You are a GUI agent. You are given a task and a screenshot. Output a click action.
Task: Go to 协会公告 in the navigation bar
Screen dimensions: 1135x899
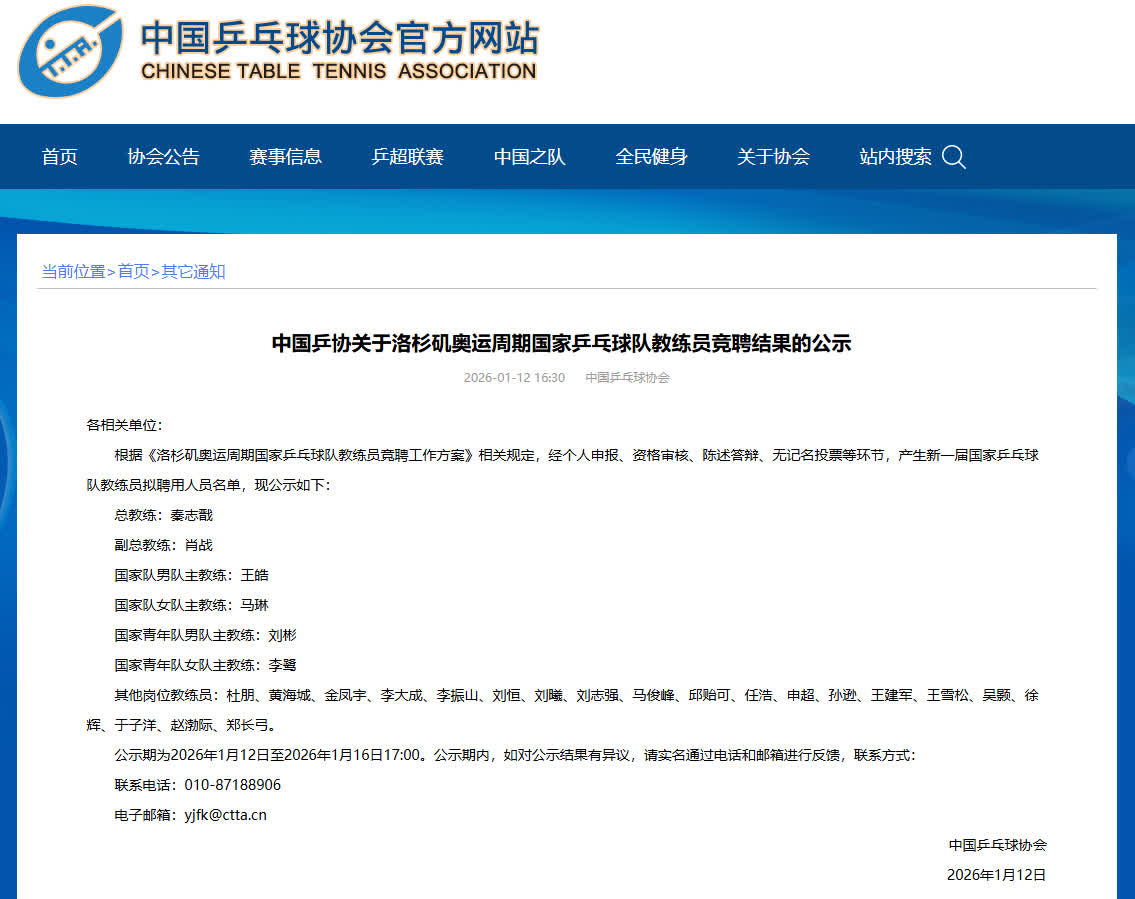[163, 157]
